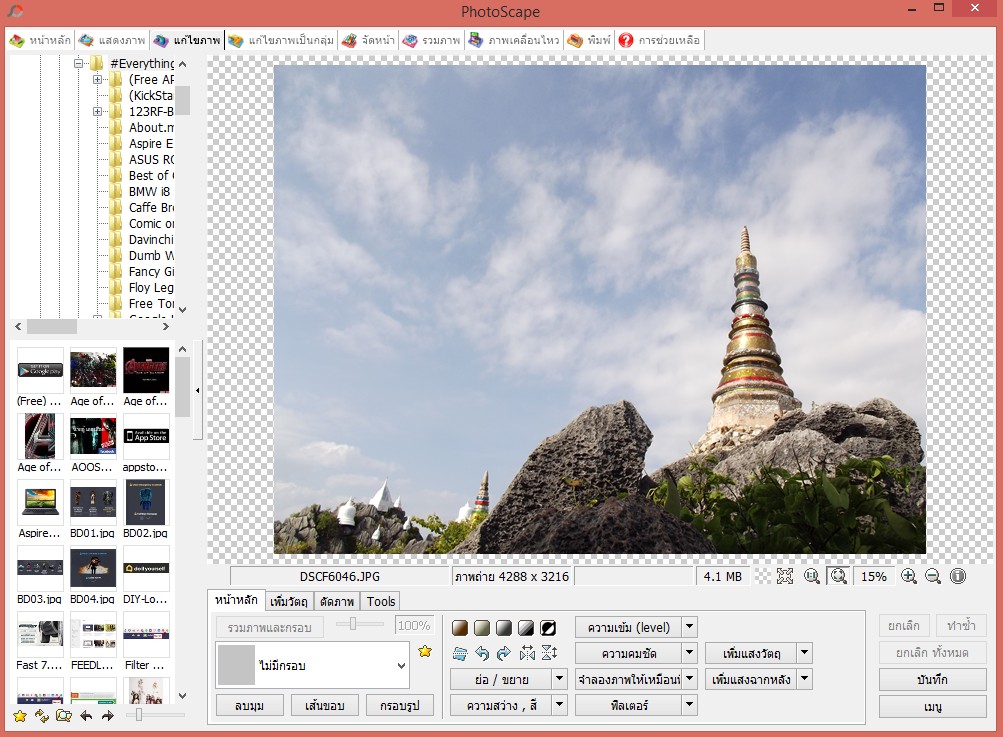This screenshot has width=1003, height=737.
Task: Apply the black-and-white gradient effect icon
Action: [x=526, y=628]
